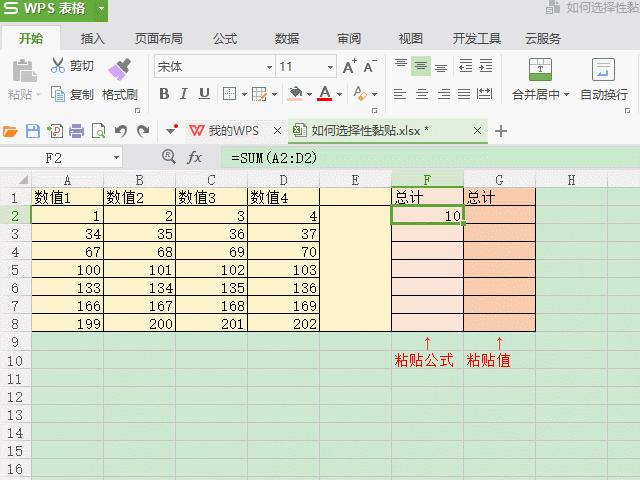
Task: Open the 开发工具 tab
Action: click(x=477, y=39)
